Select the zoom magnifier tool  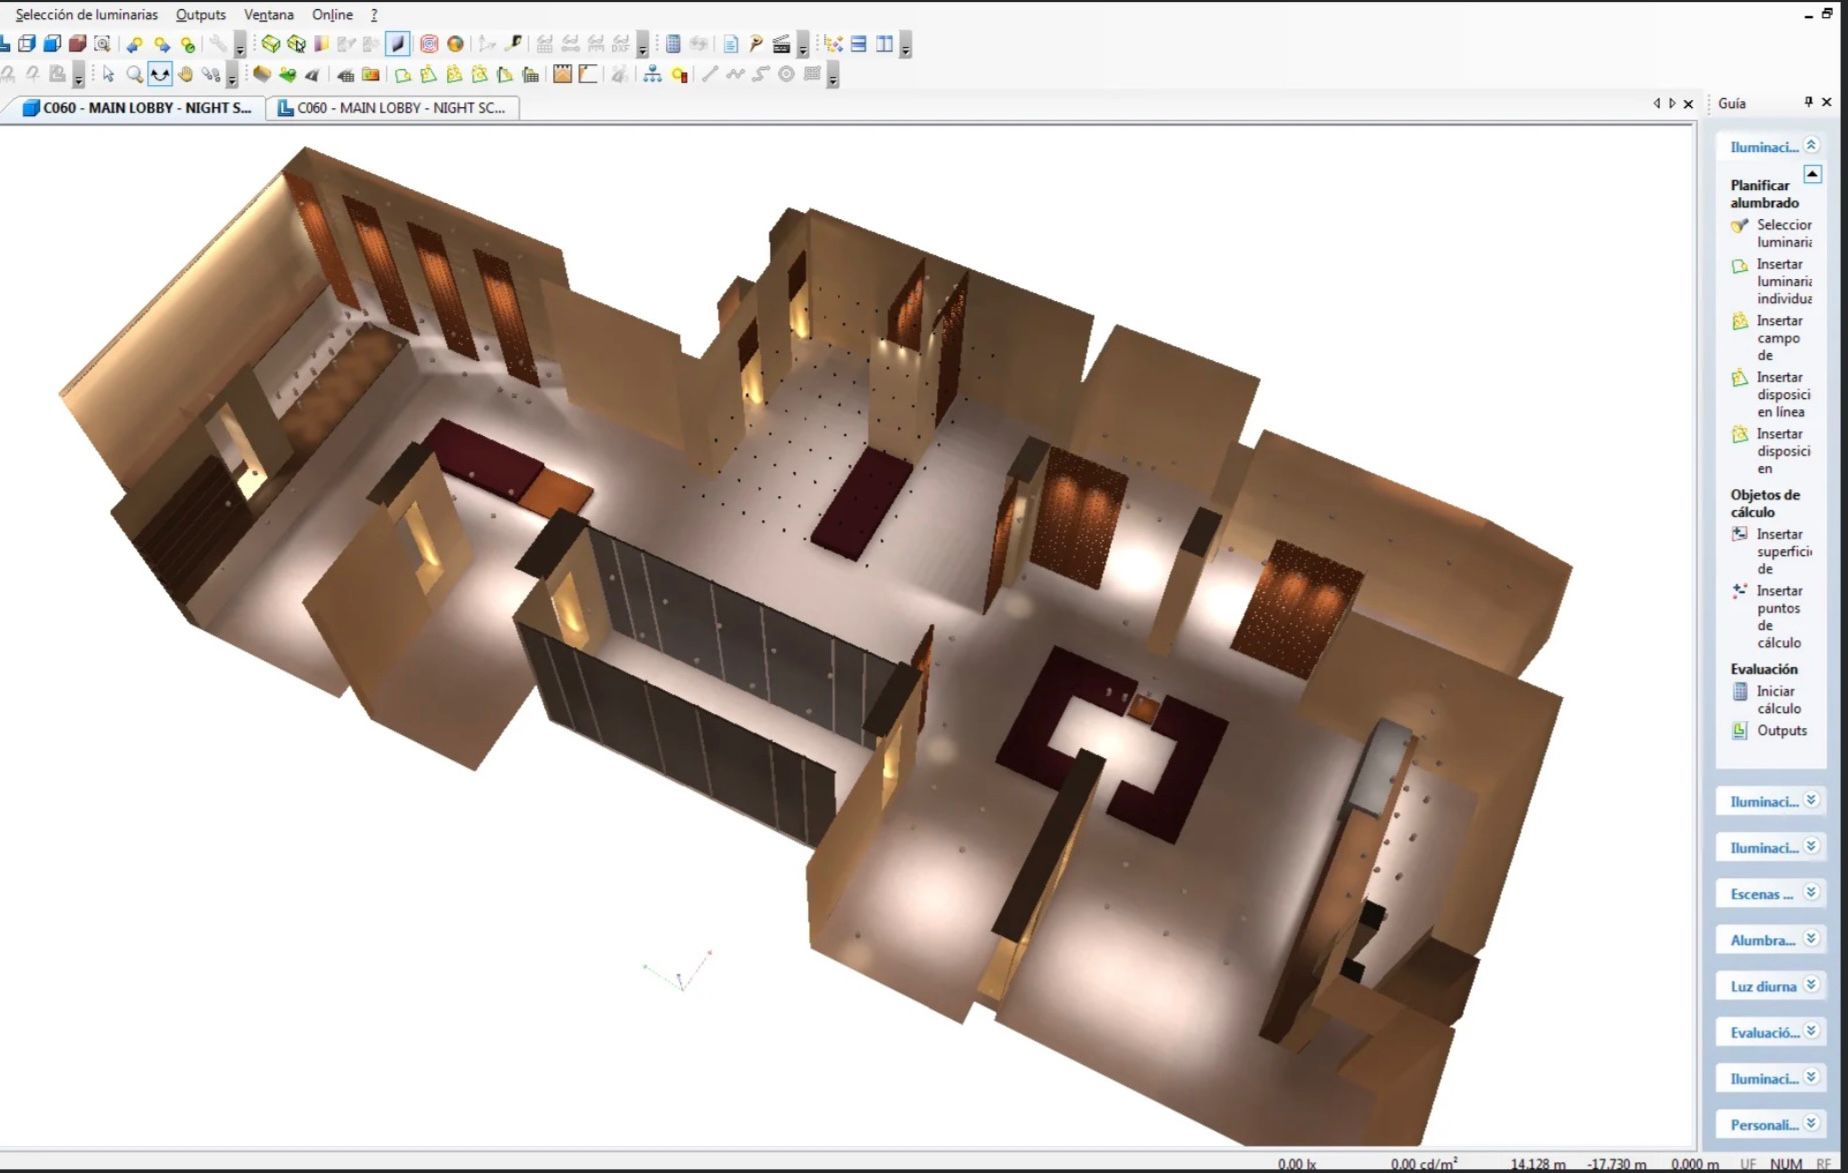[134, 74]
